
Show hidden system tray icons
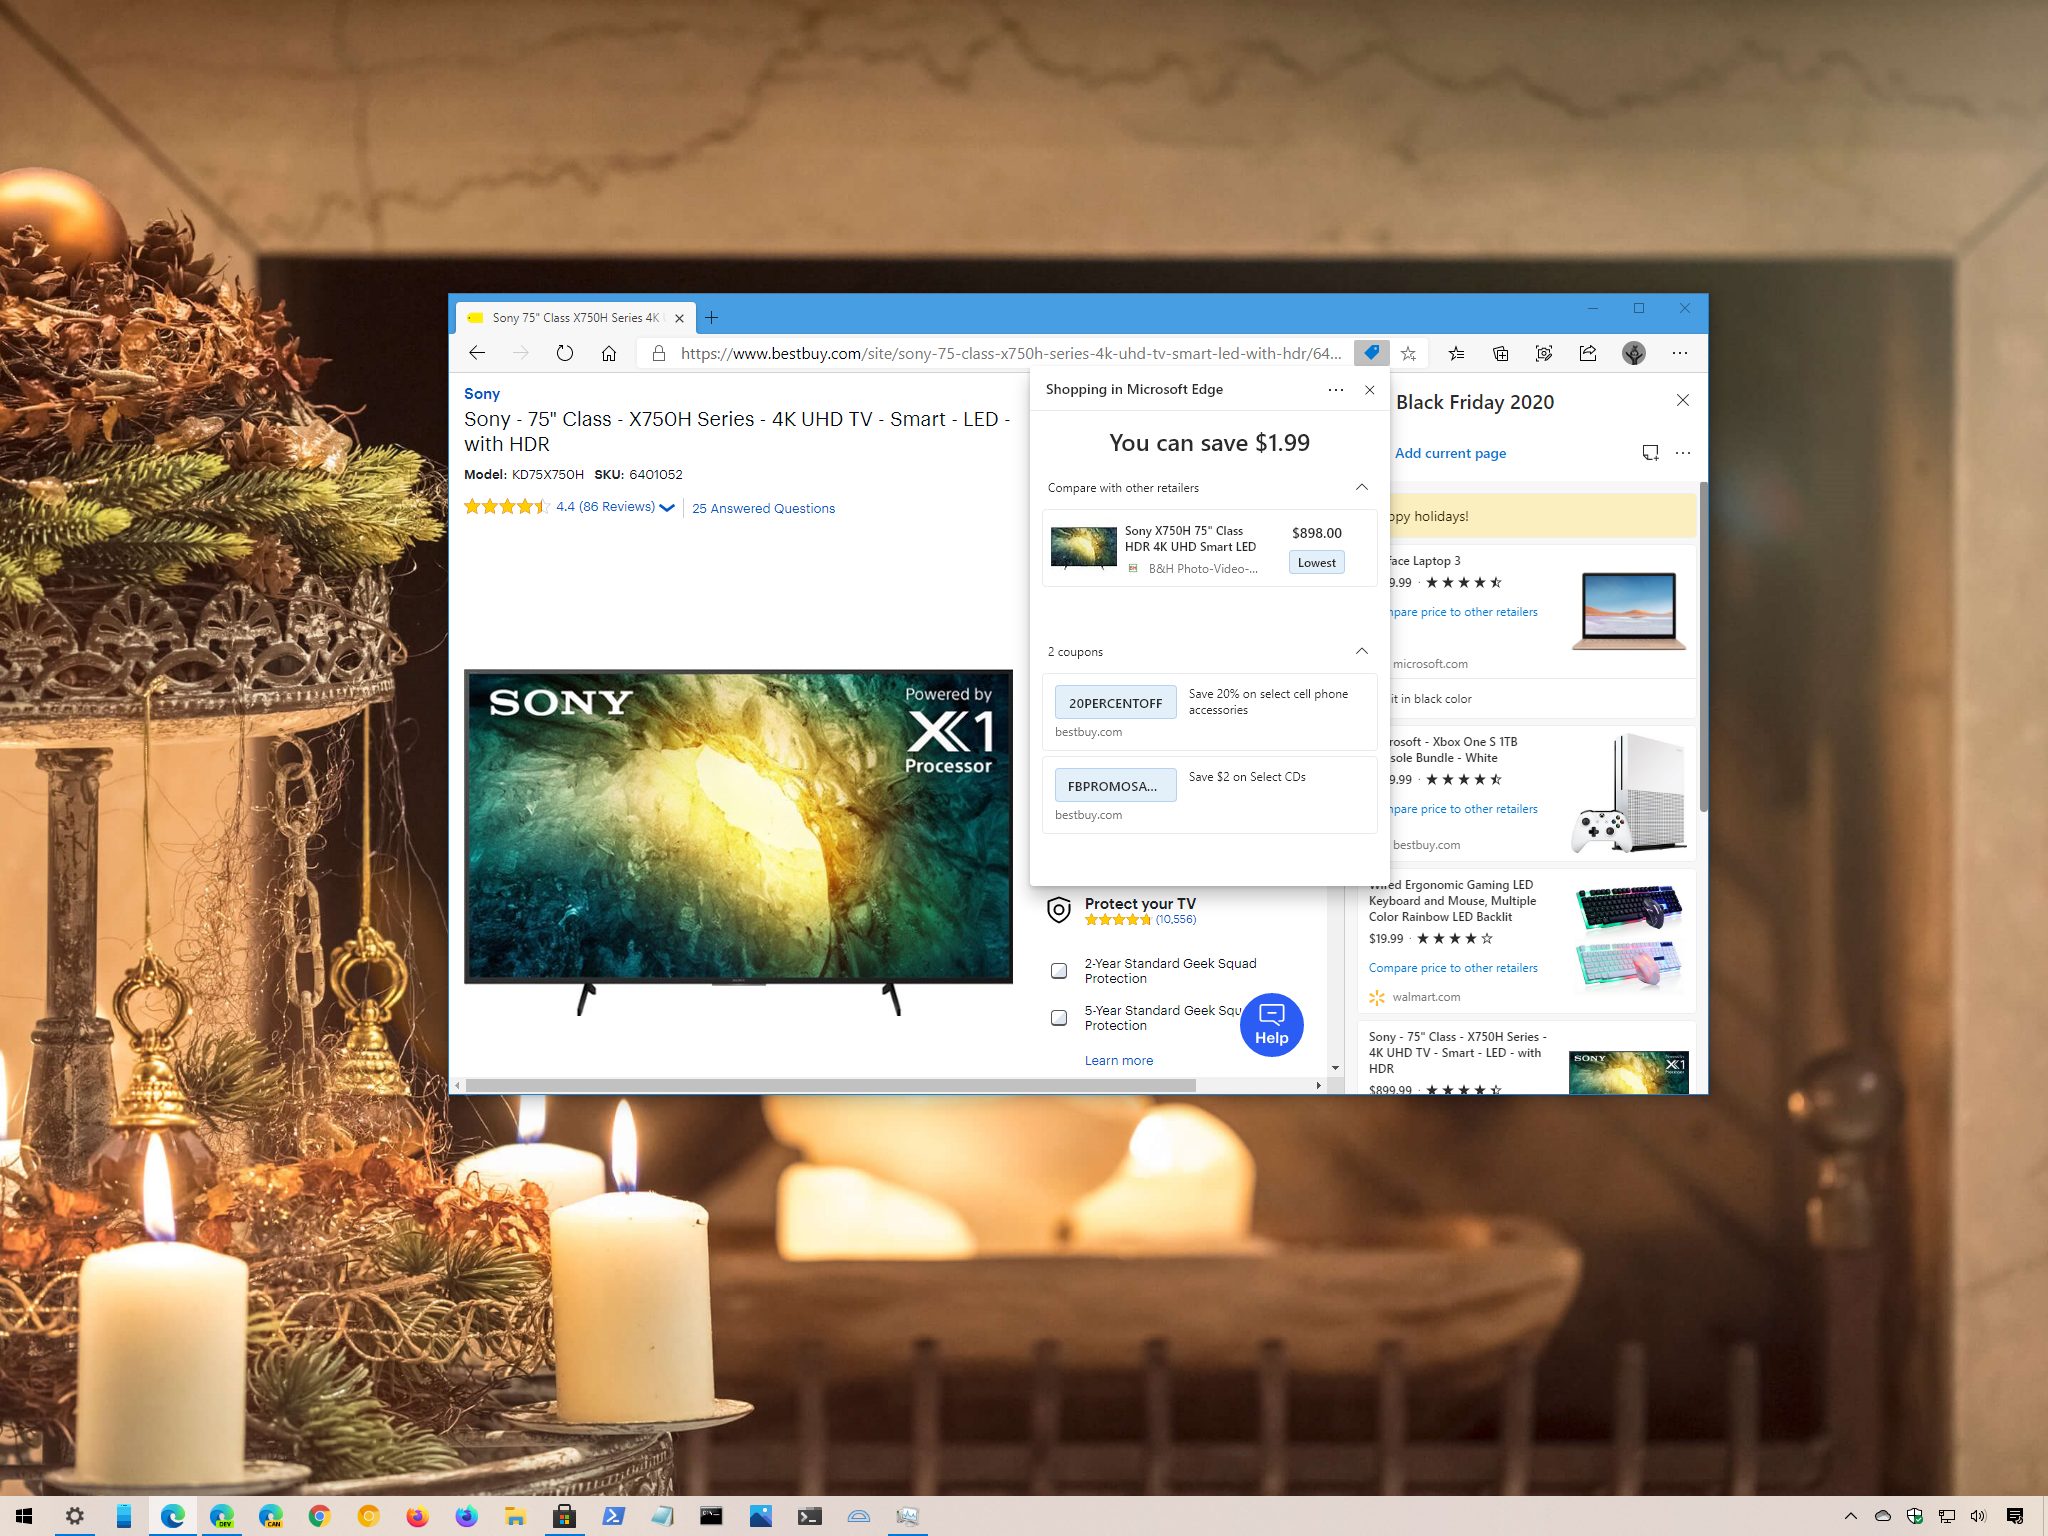(1850, 1516)
